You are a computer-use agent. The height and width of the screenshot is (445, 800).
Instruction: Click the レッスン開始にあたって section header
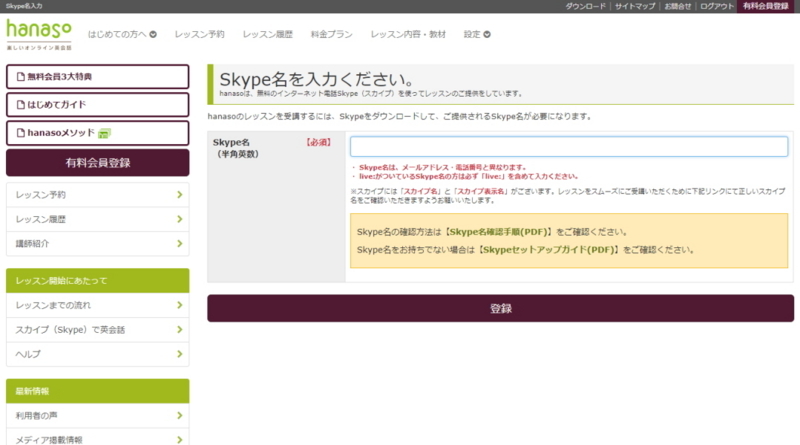coord(97,281)
